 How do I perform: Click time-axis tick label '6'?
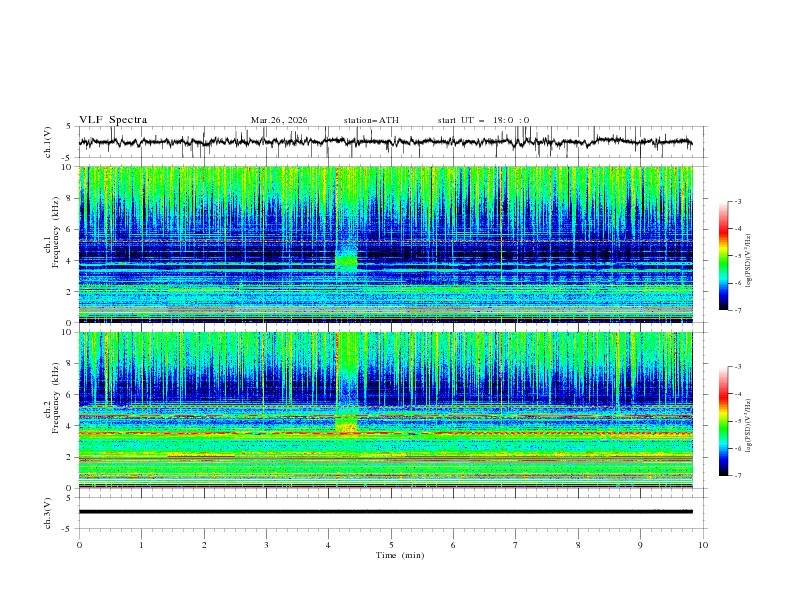click(453, 545)
